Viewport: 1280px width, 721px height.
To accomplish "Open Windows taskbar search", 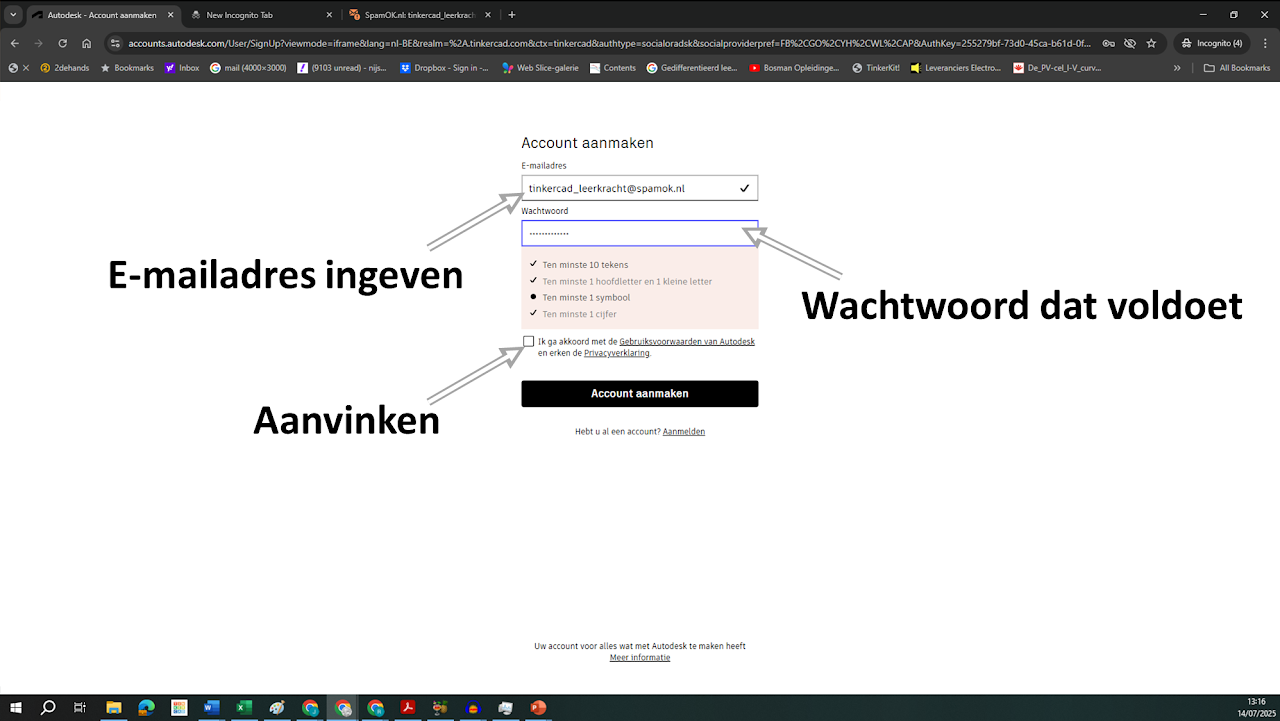I will tap(48, 707).
